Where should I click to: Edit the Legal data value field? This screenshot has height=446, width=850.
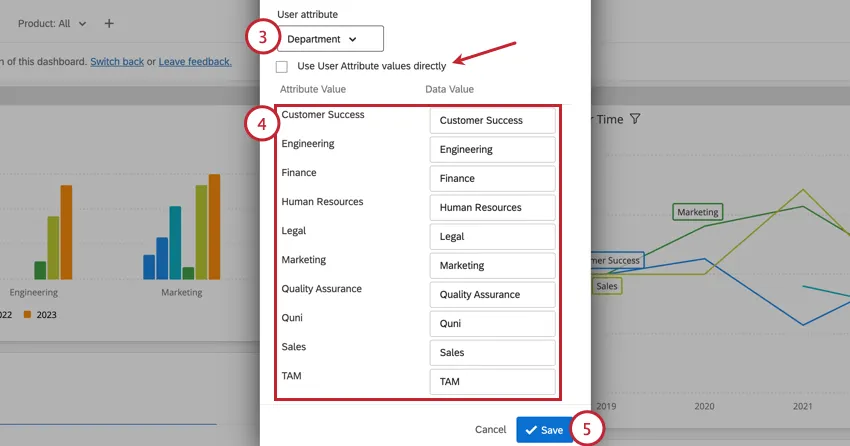(492, 236)
